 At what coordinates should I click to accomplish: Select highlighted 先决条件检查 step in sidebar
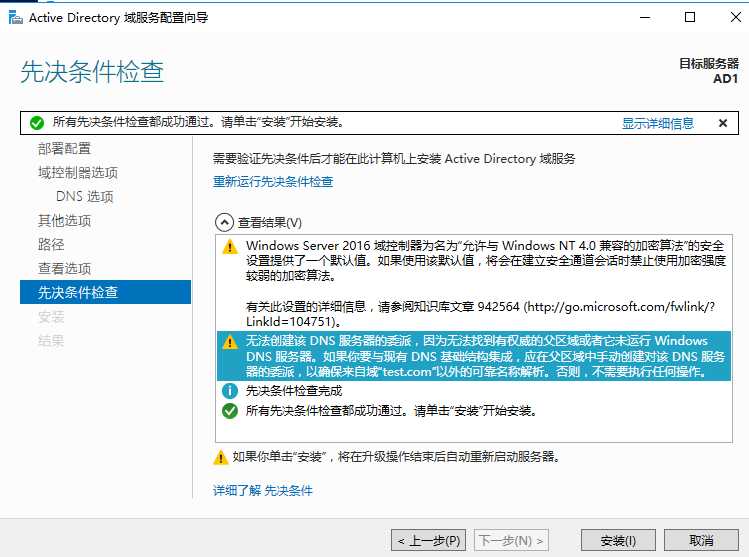[x=105, y=292]
